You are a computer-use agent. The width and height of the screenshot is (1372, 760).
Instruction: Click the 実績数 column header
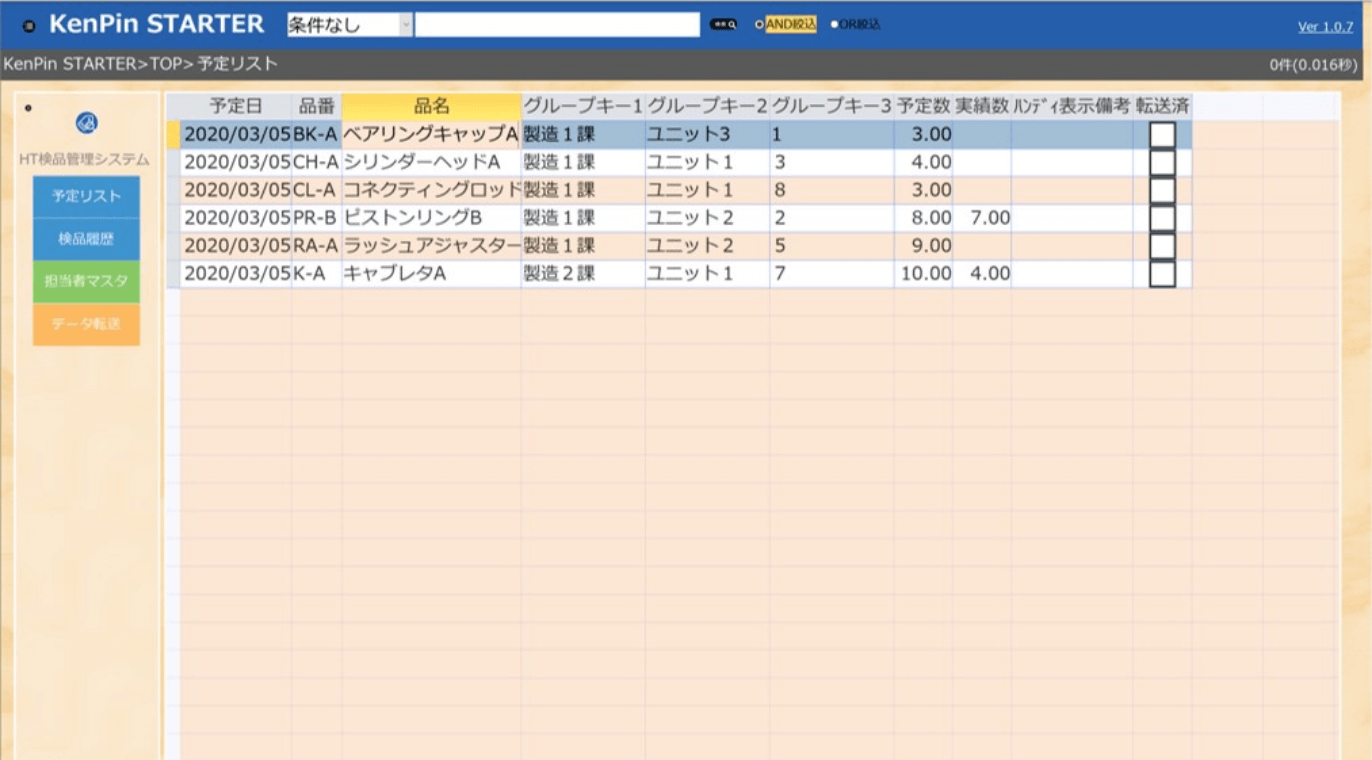pyautogui.click(x=982, y=106)
